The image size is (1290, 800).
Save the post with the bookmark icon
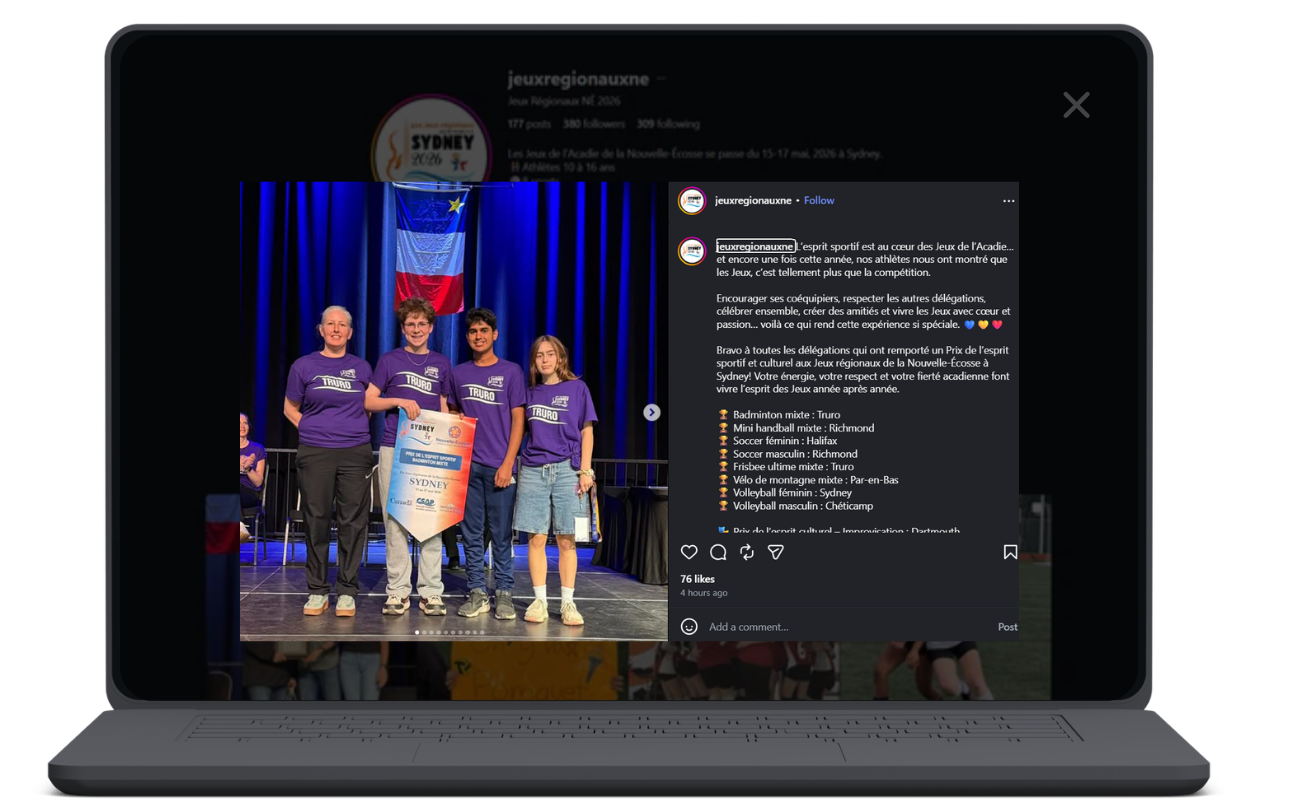tap(1010, 552)
